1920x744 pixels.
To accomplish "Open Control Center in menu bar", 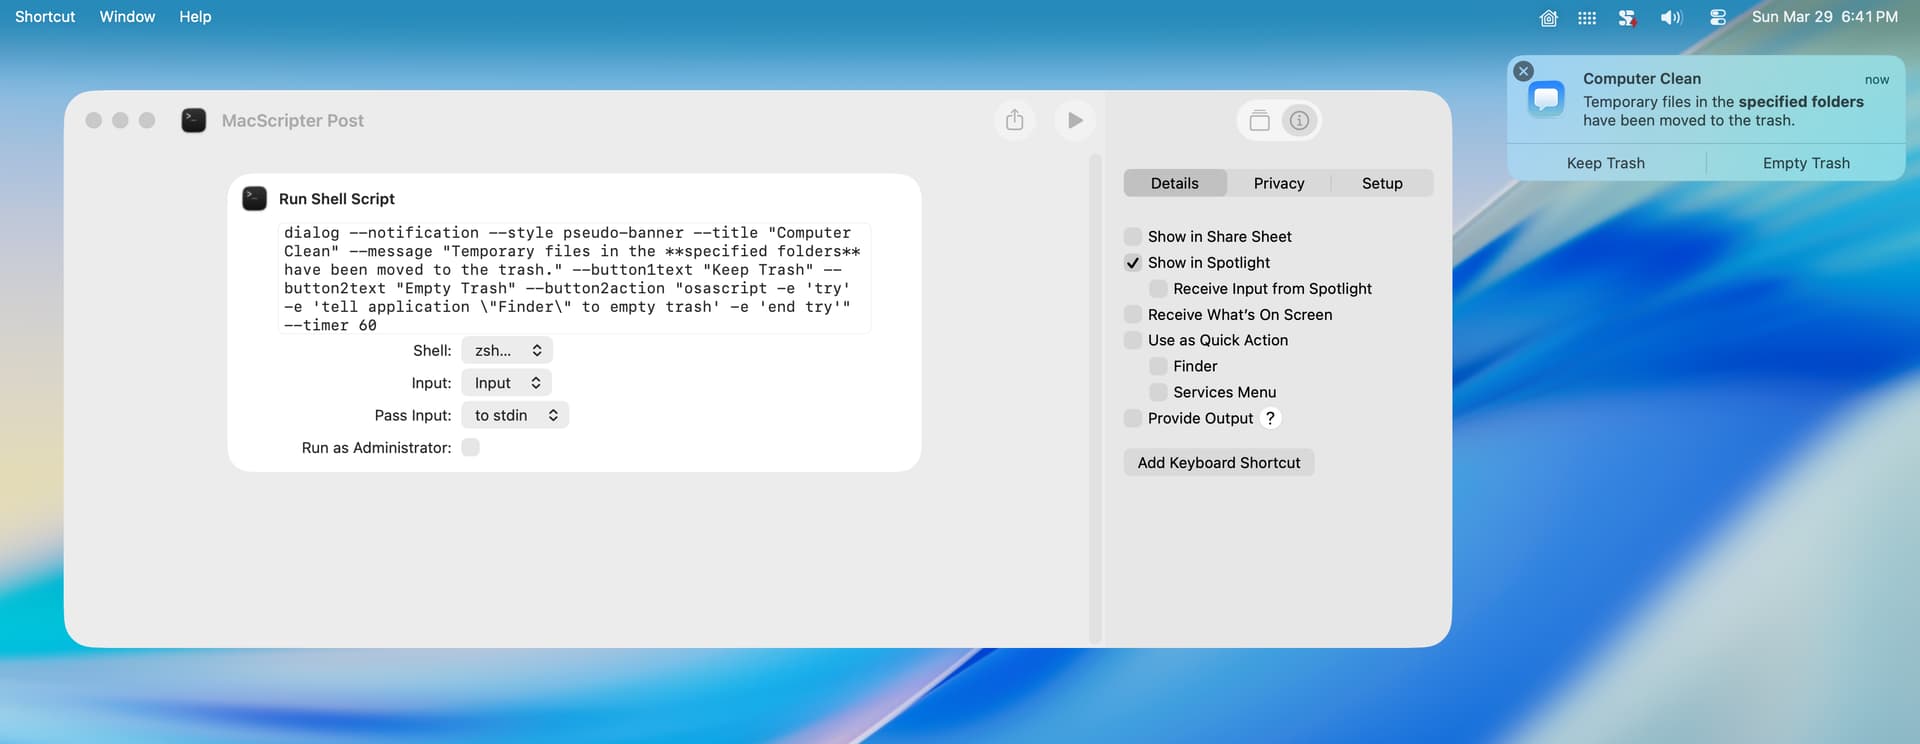I will (1718, 17).
